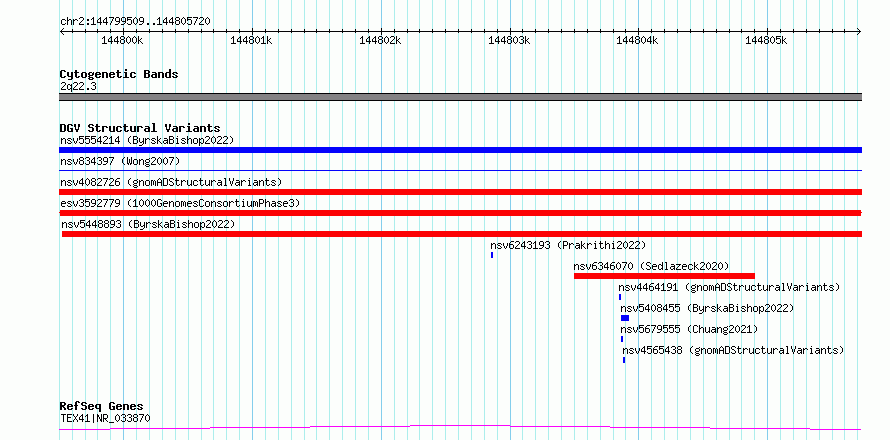
Task: Click the RefSeq Genes track title
Action: click(x=102, y=407)
